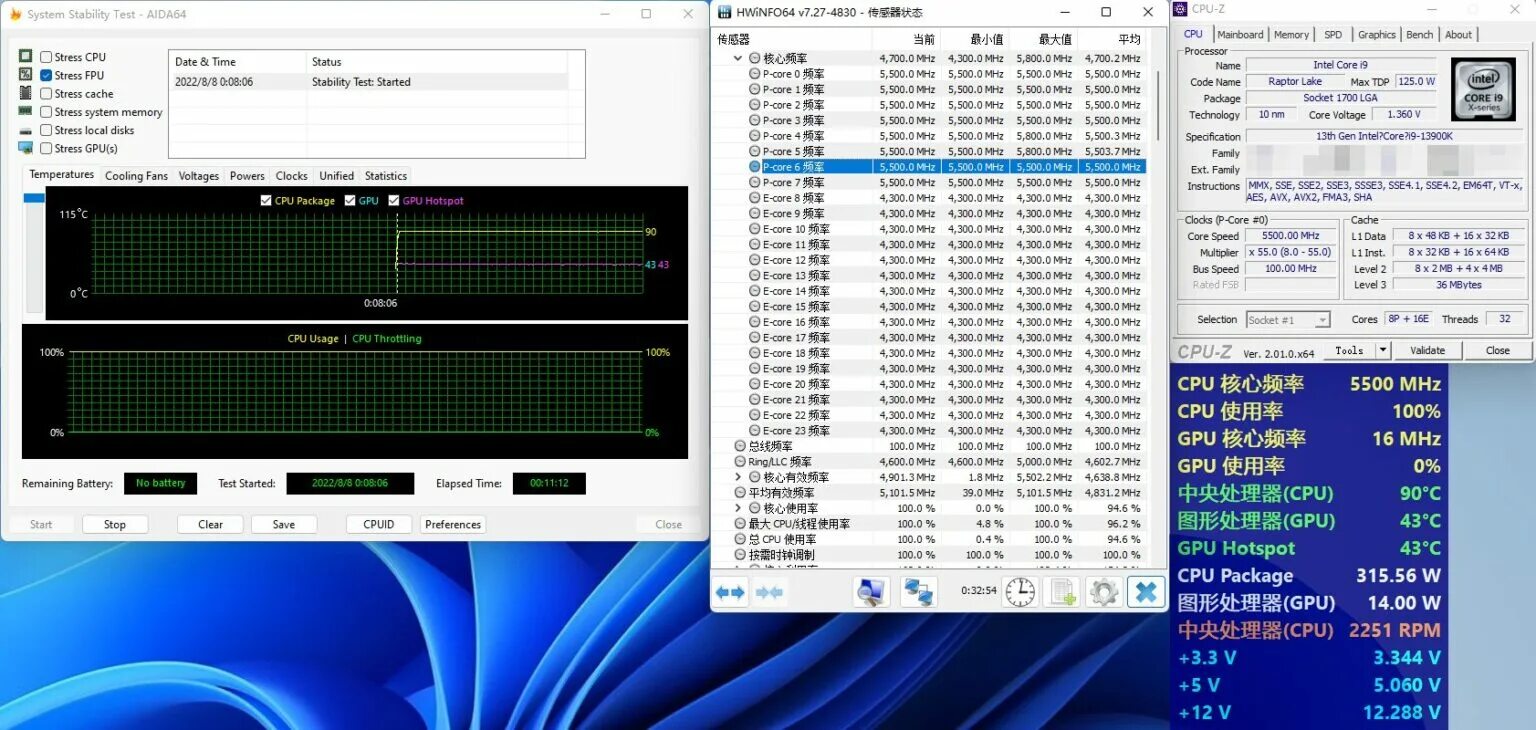This screenshot has width=1536, height=730.
Task: Click clock icon next to P-core 0 频率
Action: (755, 74)
